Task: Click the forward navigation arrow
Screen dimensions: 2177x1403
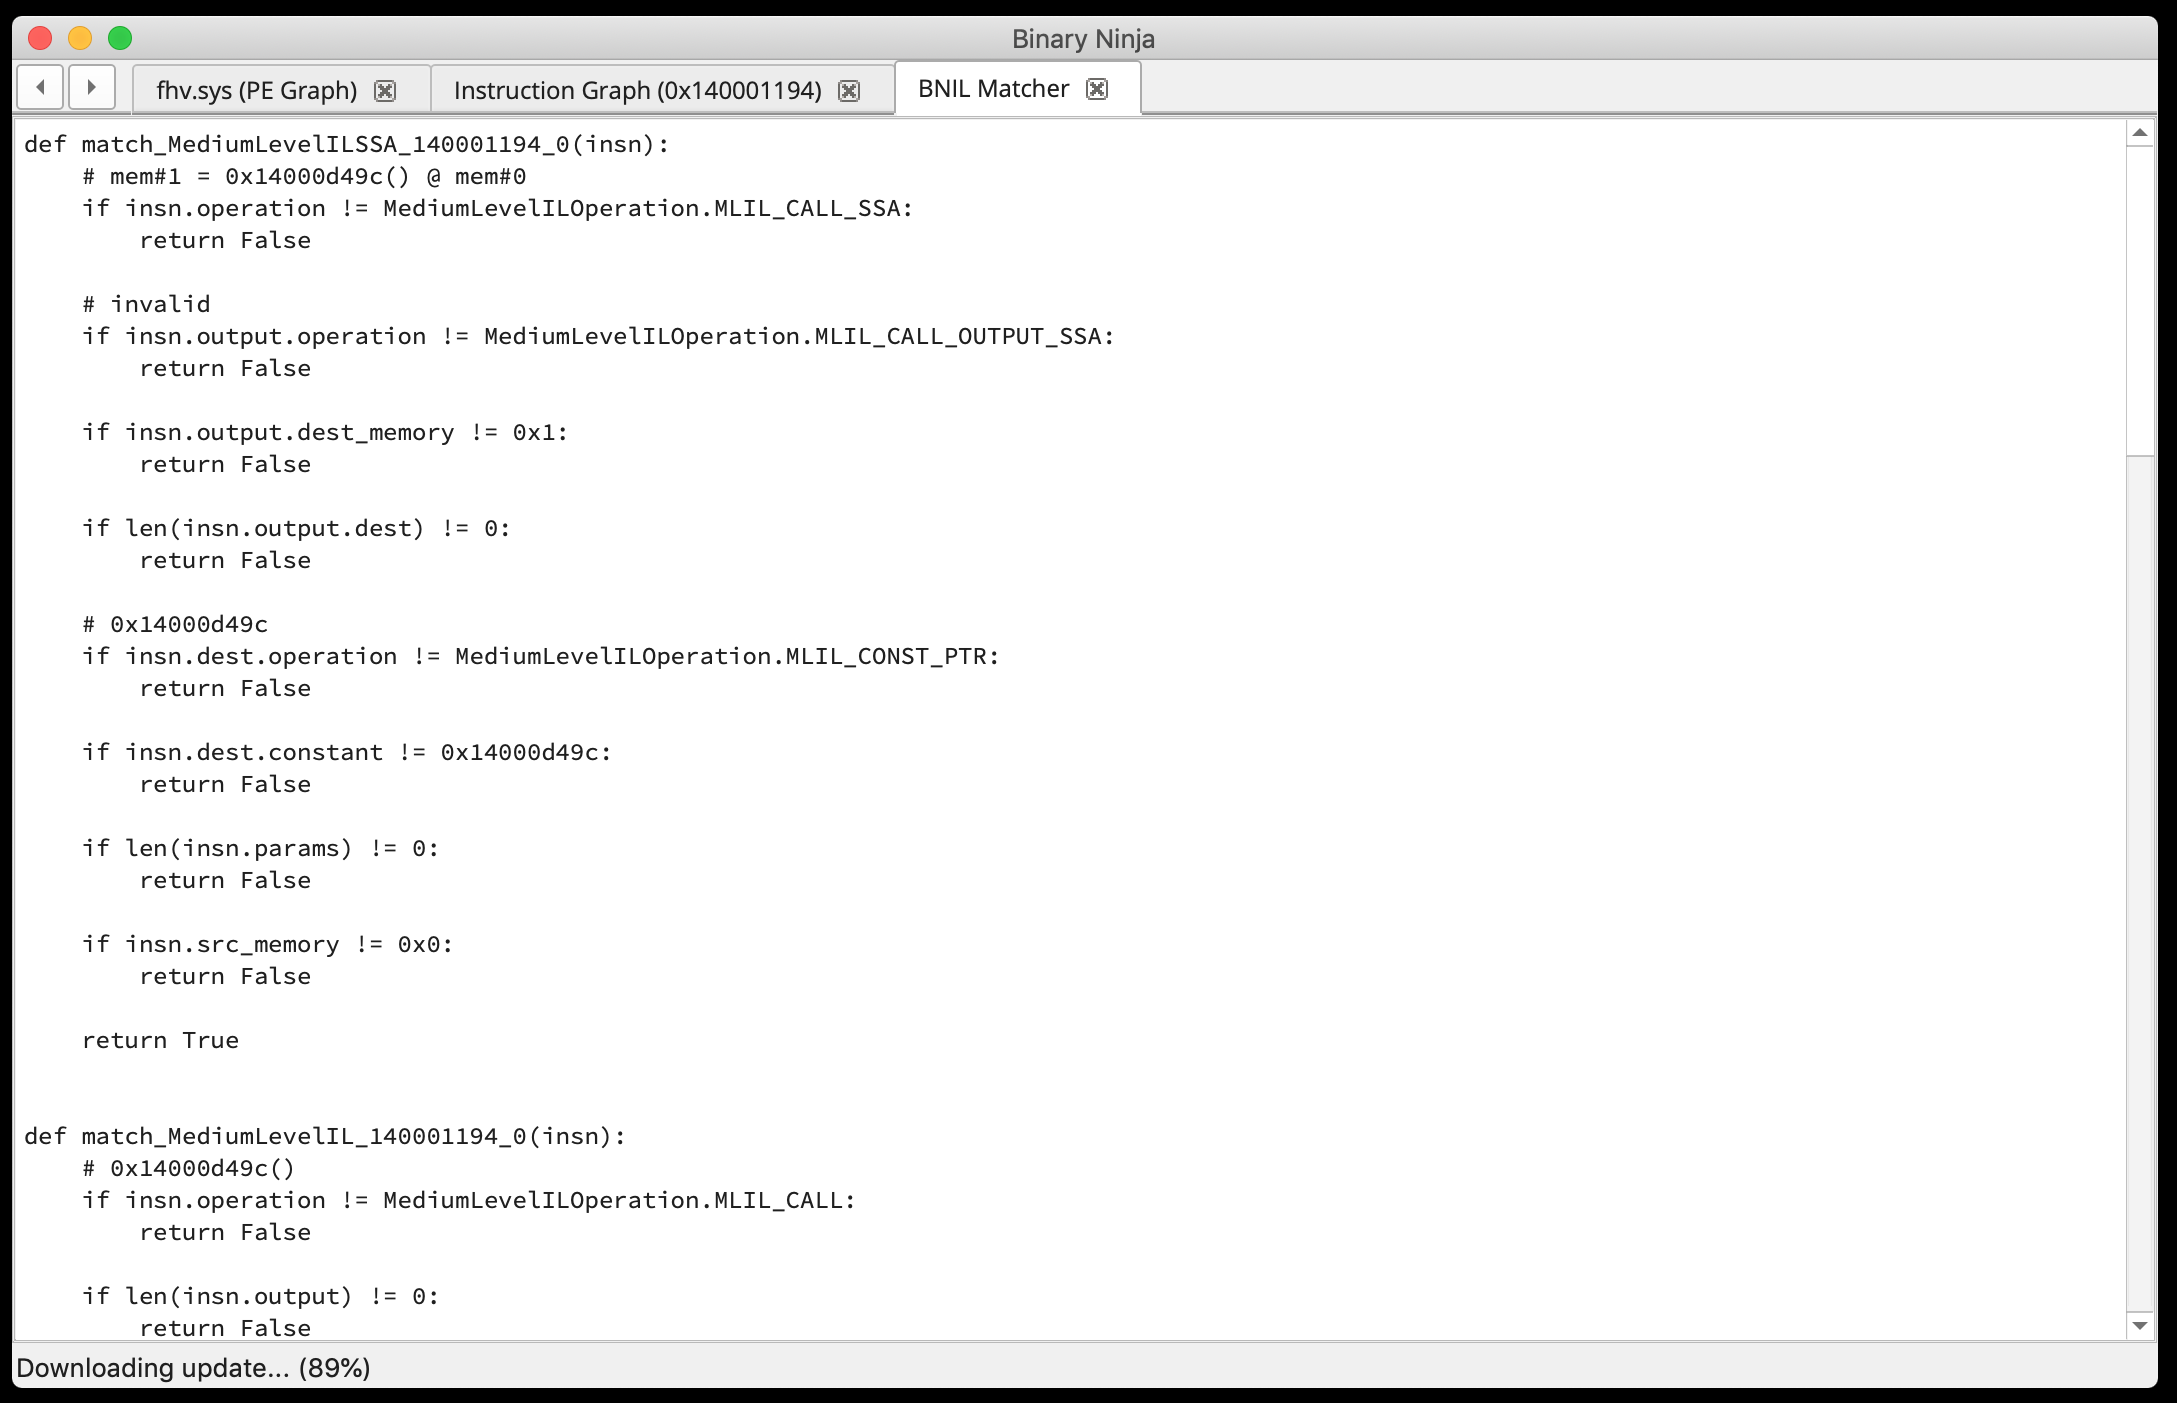Action: click(x=91, y=88)
